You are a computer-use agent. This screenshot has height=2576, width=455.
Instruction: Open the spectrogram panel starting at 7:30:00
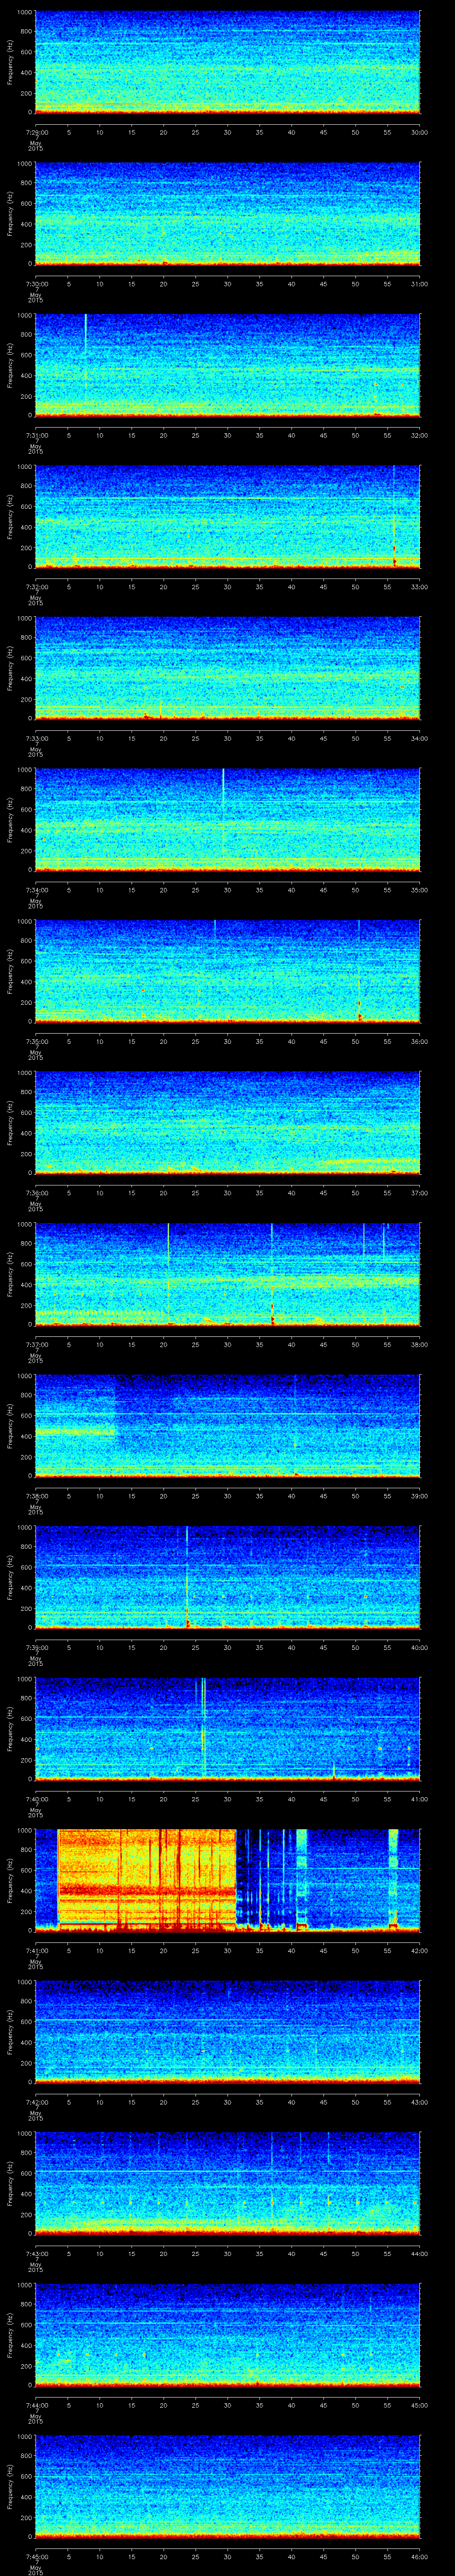click(227, 214)
